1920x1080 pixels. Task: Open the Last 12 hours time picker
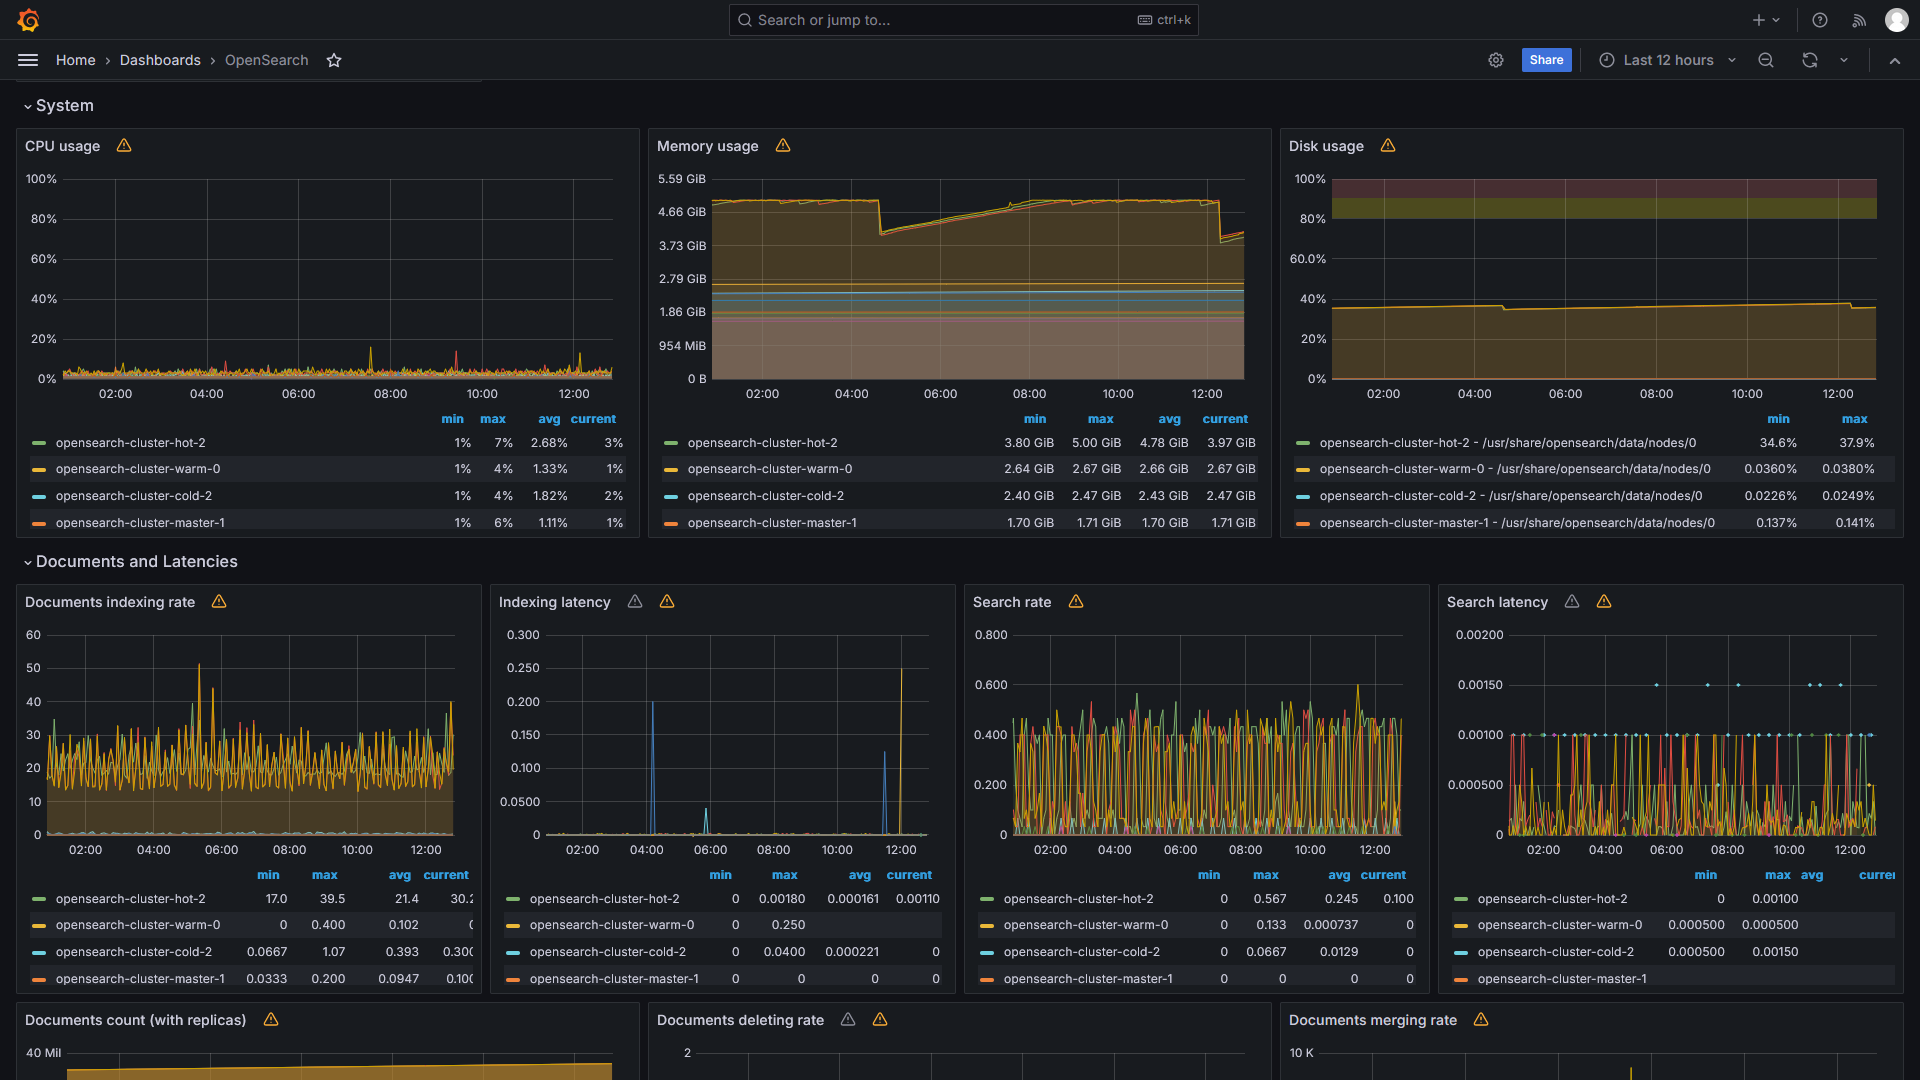tap(1667, 60)
